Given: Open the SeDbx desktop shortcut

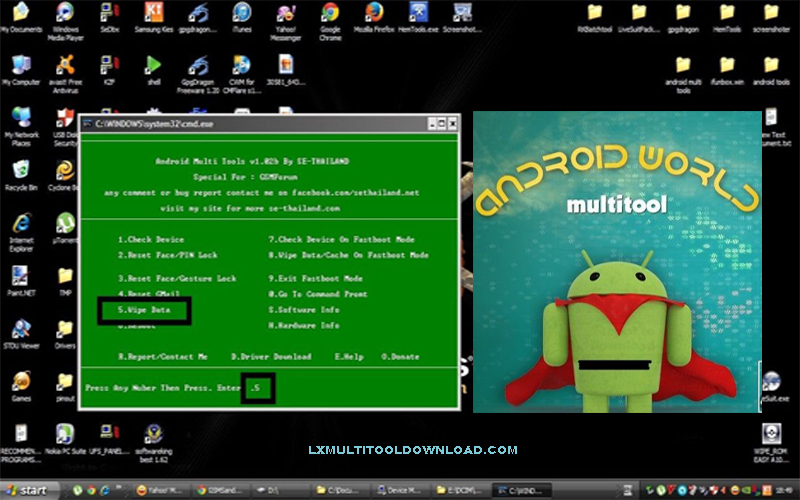Looking at the screenshot, I should tap(109, 17).
